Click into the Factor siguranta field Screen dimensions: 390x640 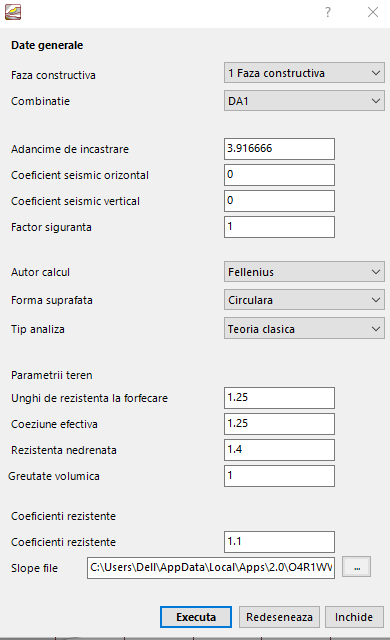pyautogui.click(x=279, y=227)
